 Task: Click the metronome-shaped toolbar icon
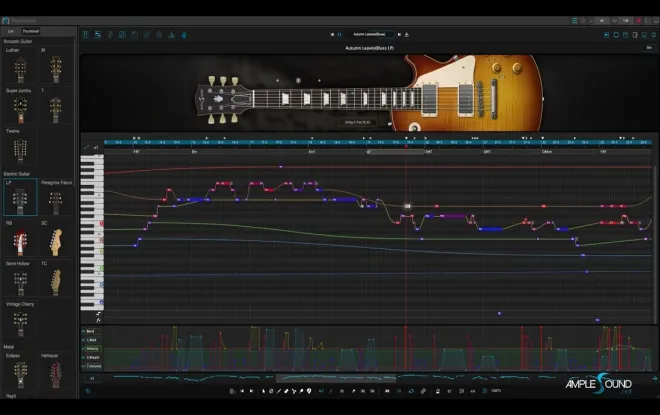coord(171,35)
